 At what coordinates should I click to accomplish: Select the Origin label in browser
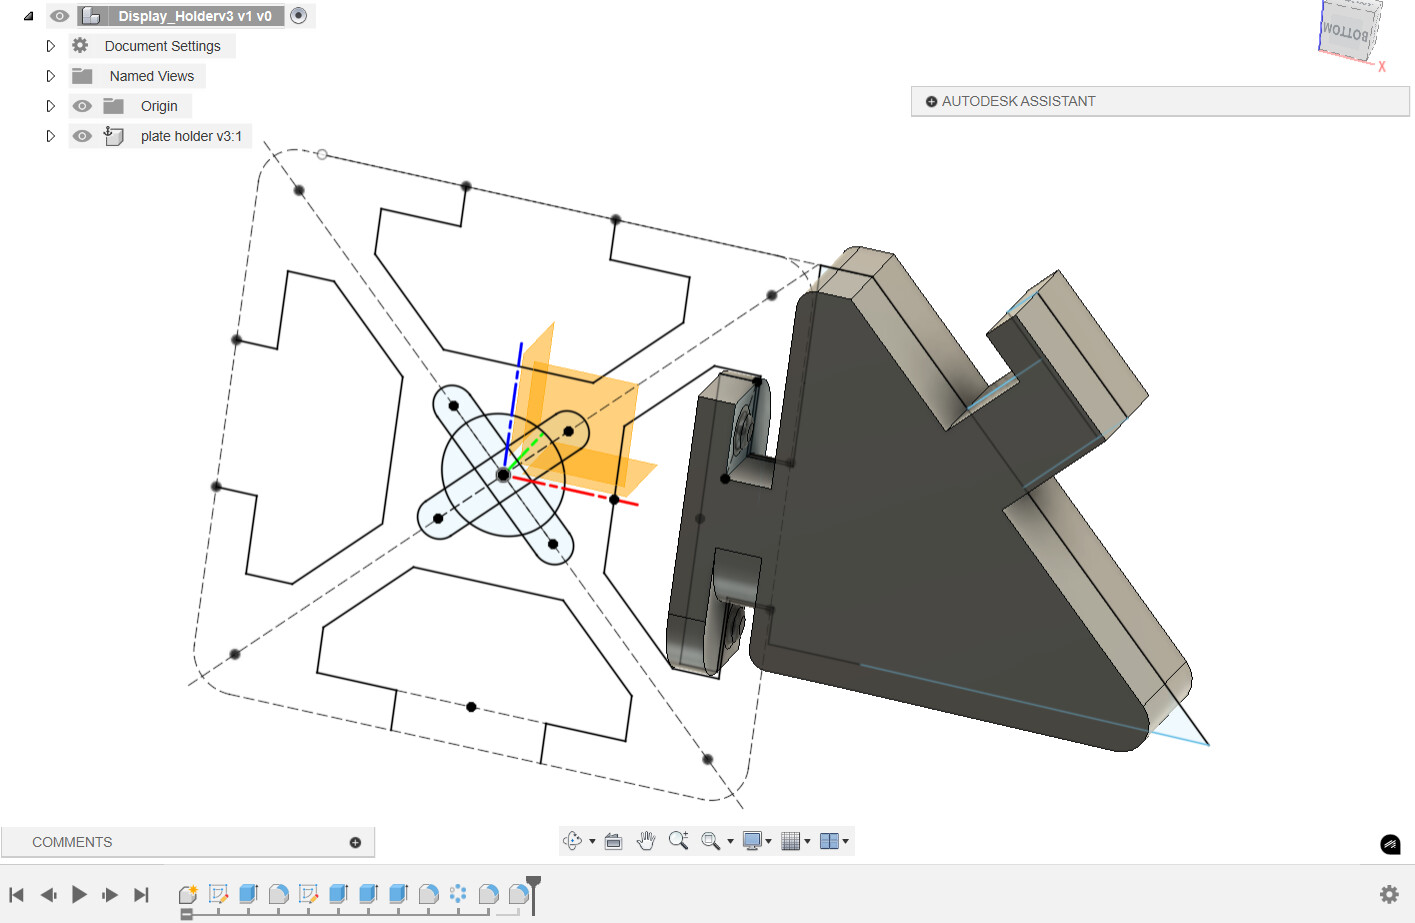tap(159, 106)
